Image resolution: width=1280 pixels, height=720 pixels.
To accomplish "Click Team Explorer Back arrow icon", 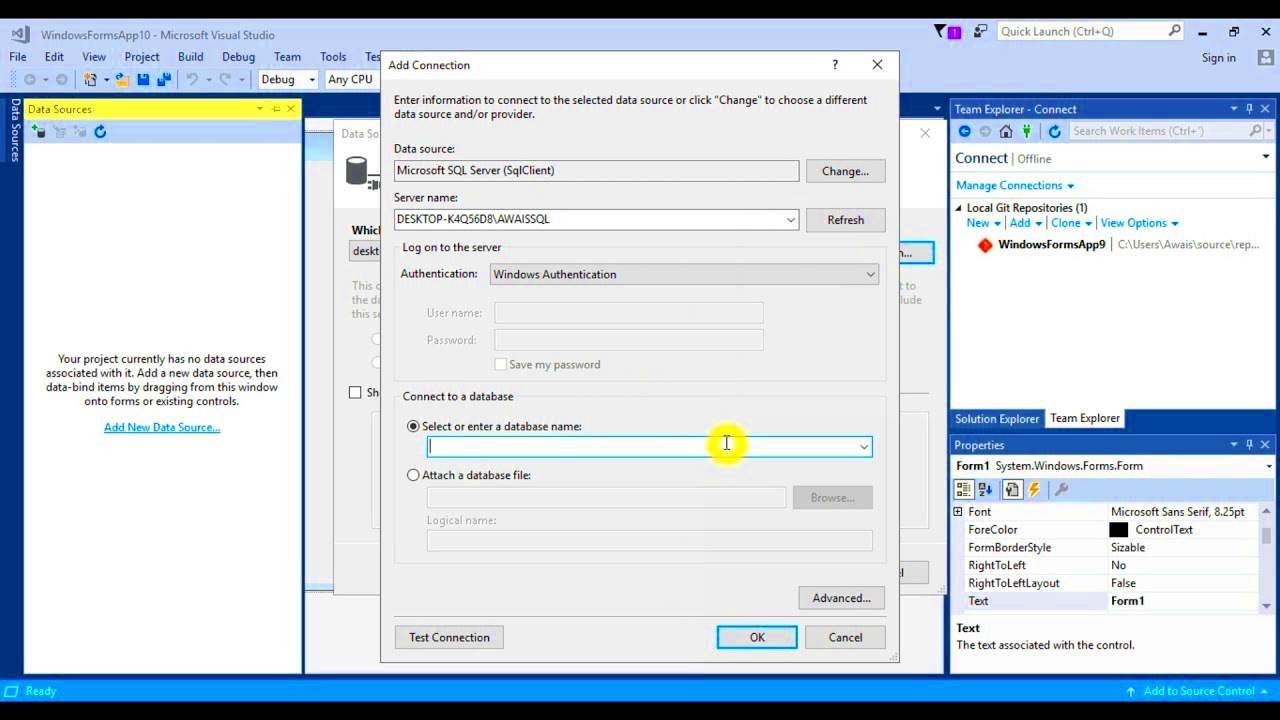I will click(x=964, y=131).
